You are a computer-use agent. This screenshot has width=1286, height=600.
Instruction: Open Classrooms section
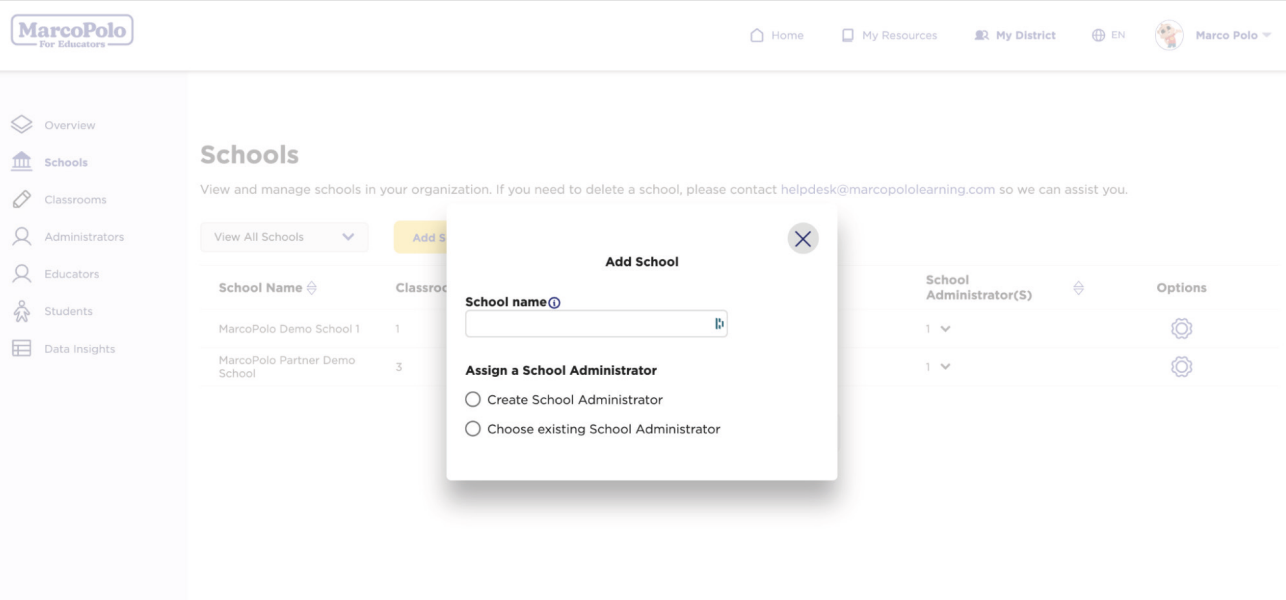point(75,199)
